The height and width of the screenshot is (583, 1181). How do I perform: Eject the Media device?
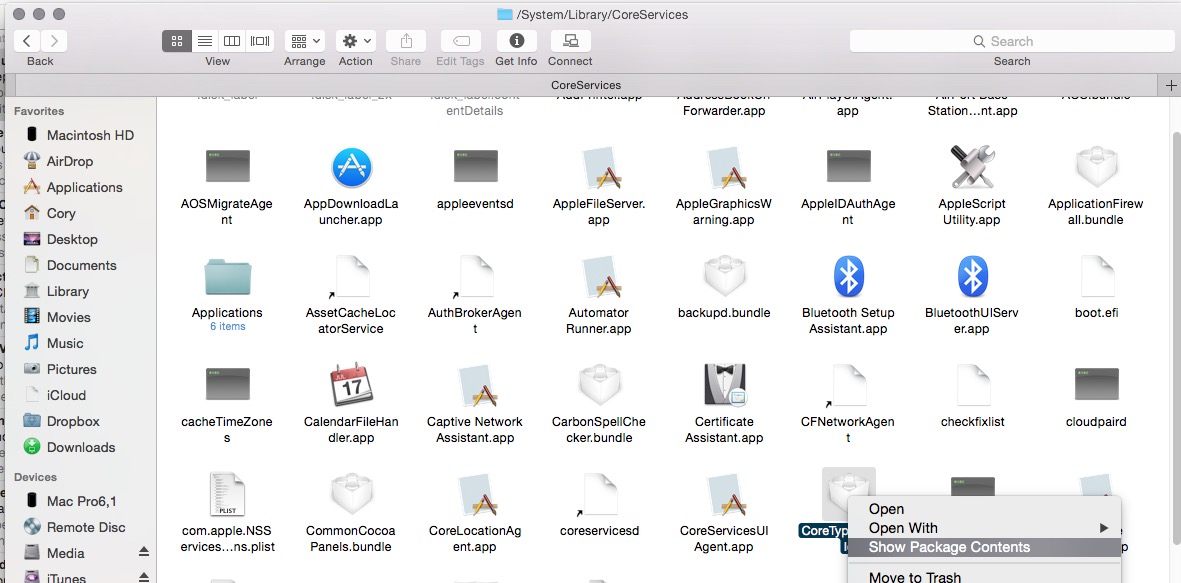tap(144, 553)
